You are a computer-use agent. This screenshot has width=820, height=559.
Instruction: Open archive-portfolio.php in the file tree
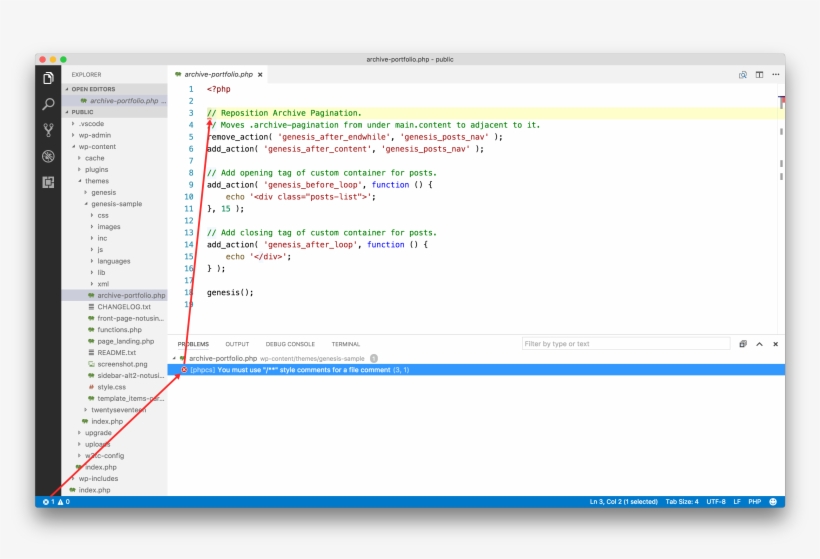point(114,295)
